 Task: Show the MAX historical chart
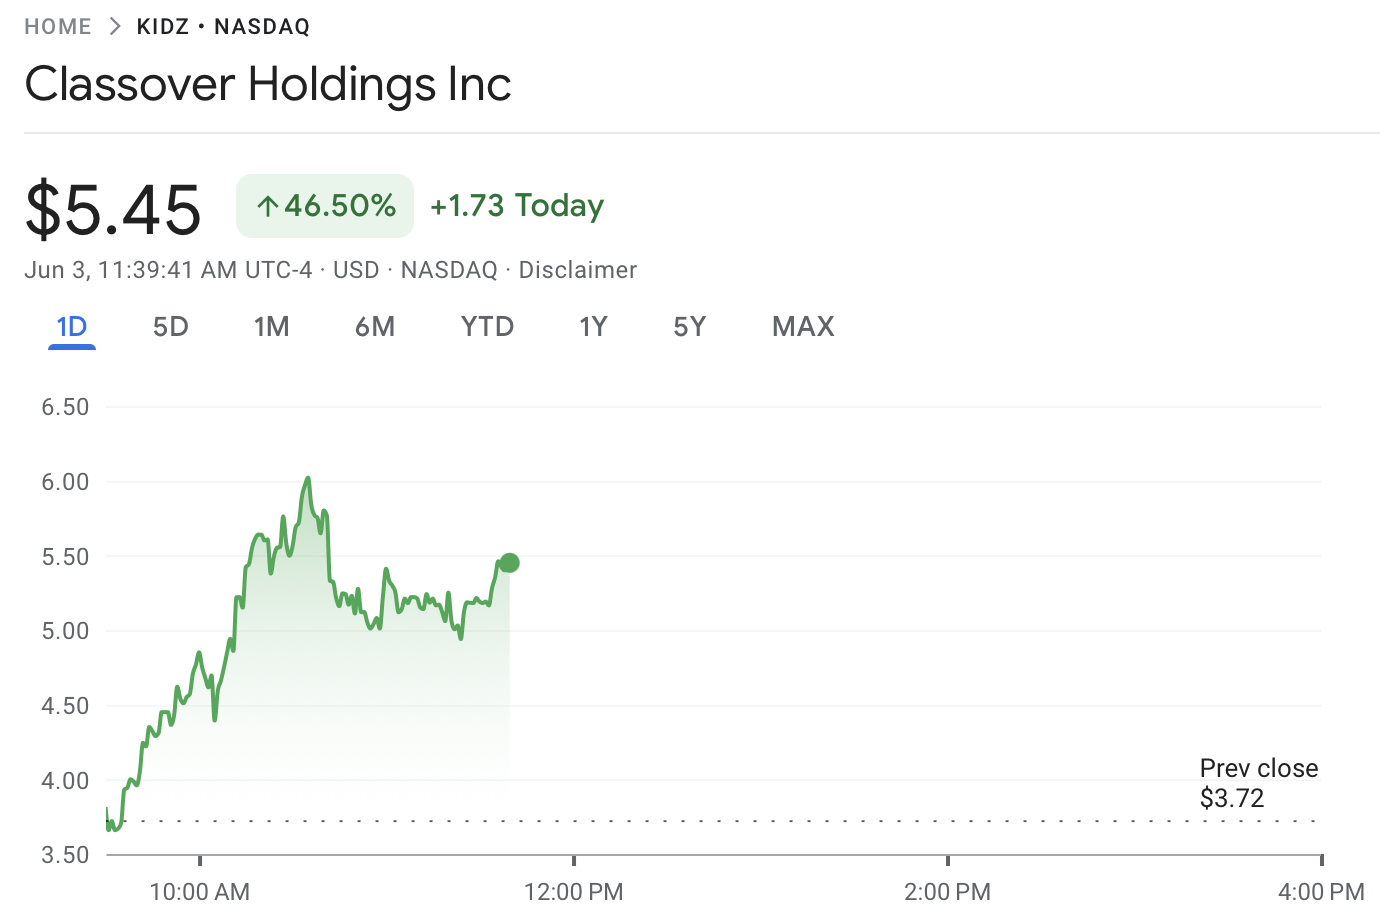pos(802,326)
